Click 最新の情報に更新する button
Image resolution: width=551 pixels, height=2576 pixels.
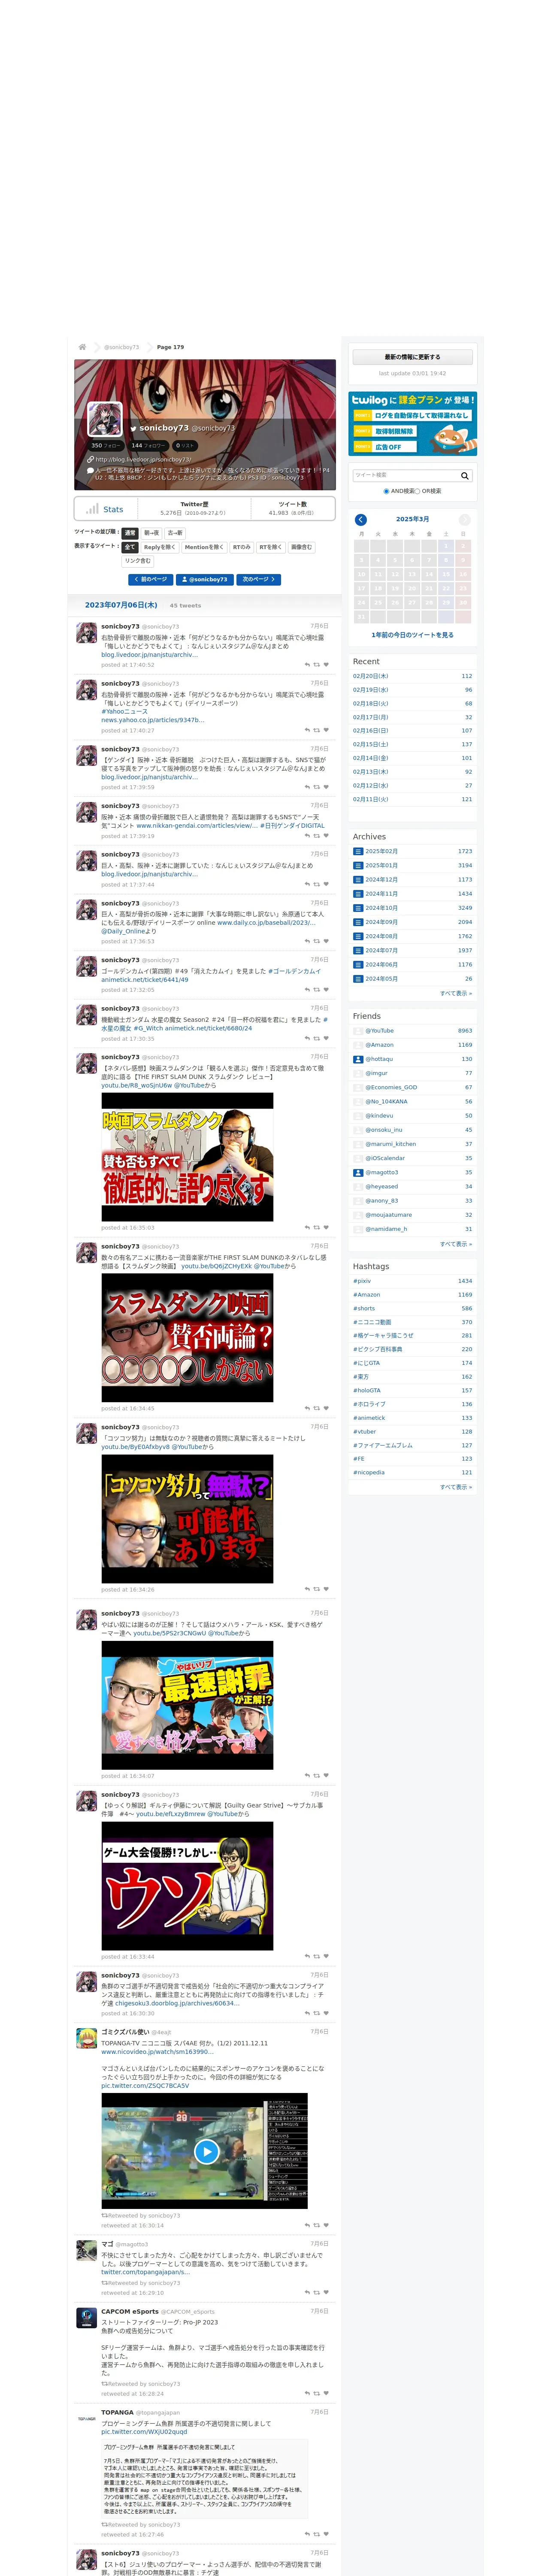pyautogui.click(x=412, y=357)
